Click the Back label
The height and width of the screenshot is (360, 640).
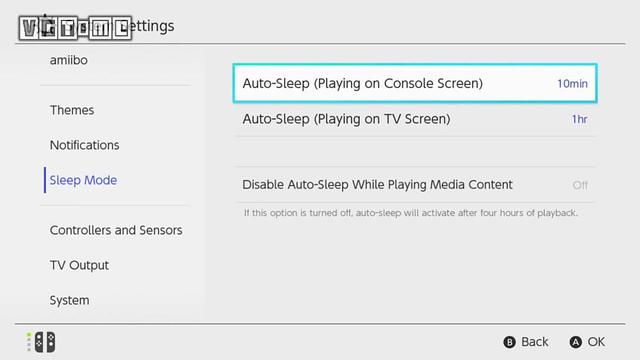535,342
